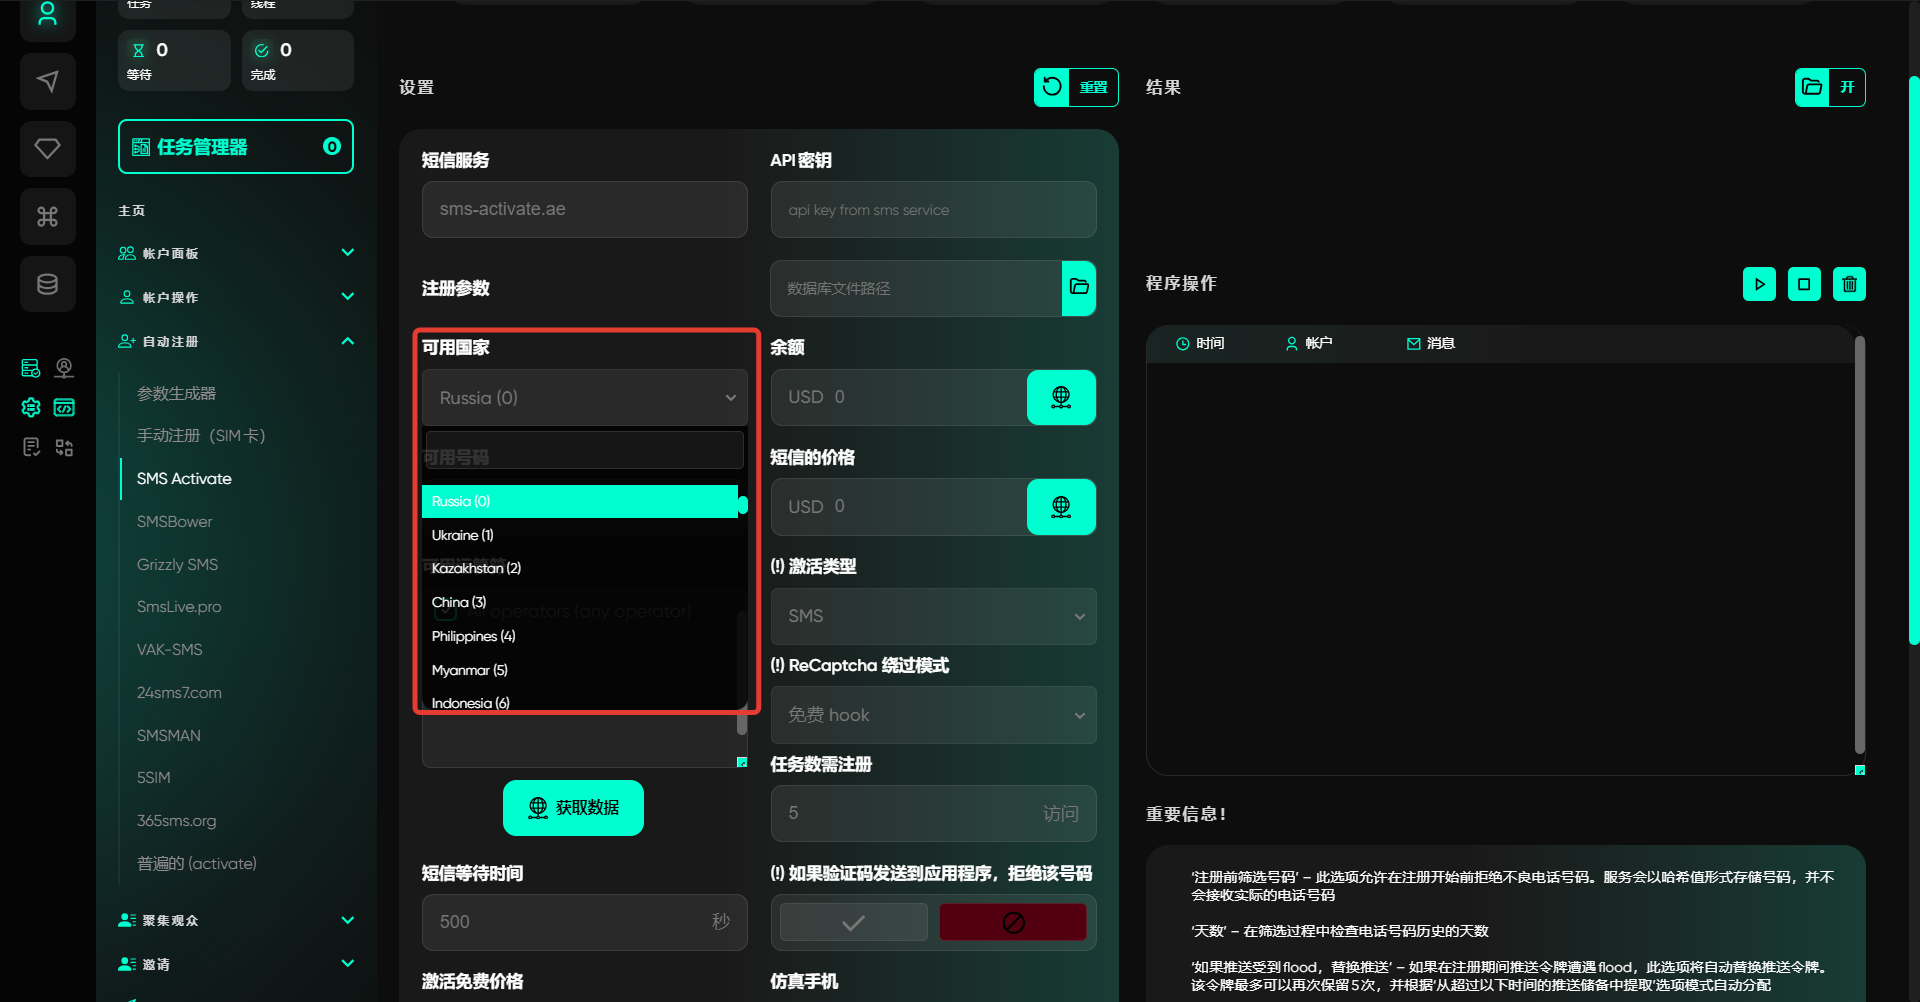Viewport: 1920px width, 1002px height.
Task: Click the play icon in program operations
Action: (x=1759, y=284)
